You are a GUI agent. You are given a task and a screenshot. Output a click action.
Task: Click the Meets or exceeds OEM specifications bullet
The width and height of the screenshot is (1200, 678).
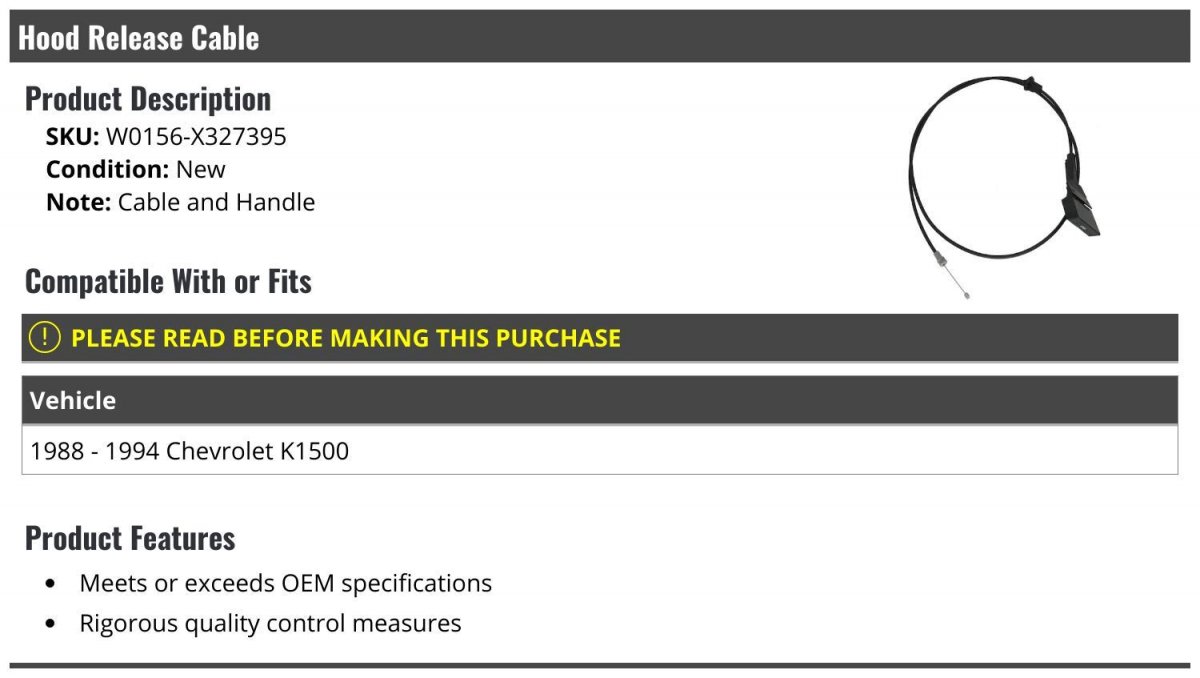pyautogui.click(x=286, y=583)
